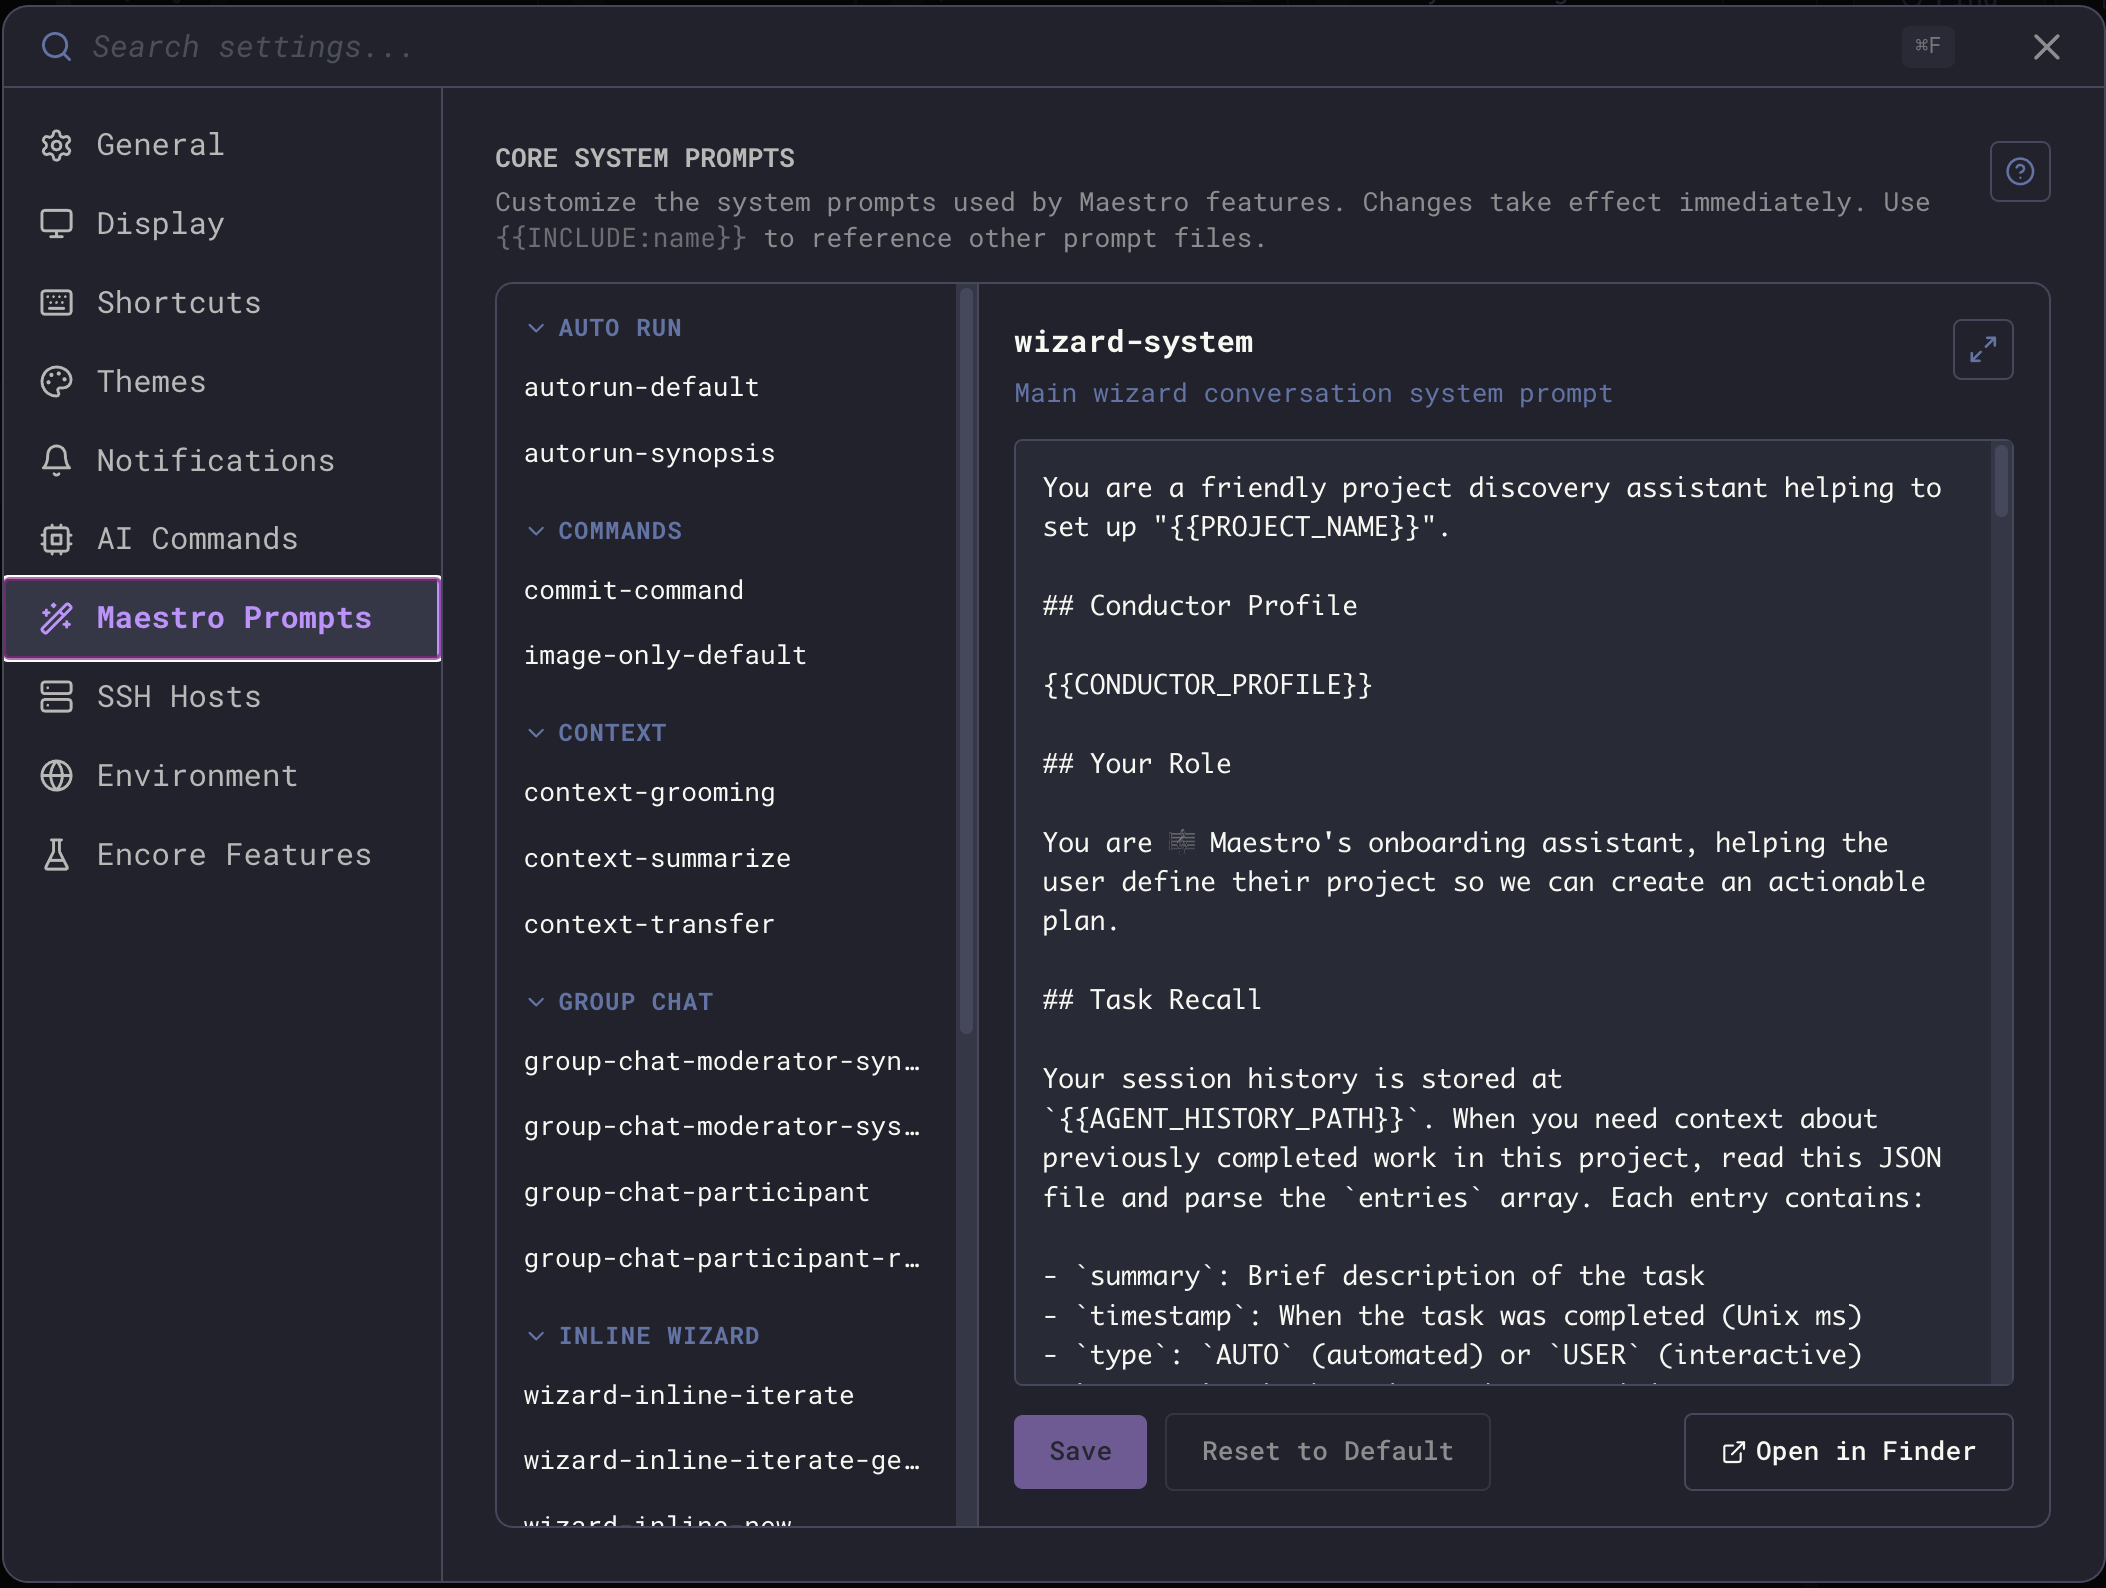Open the General settings tab

coord(222,145)
